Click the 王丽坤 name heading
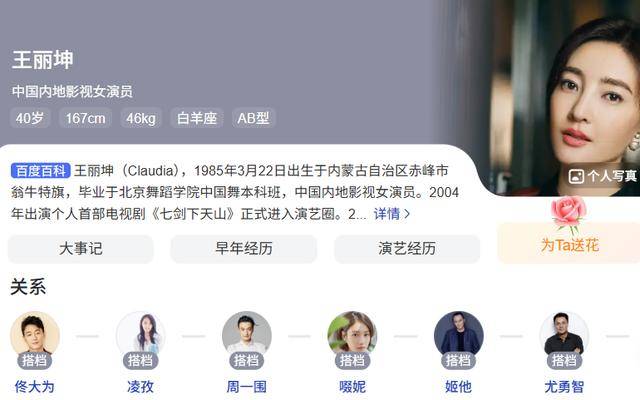The width and height of the screenshot is (640, 400). coord(42,60)
